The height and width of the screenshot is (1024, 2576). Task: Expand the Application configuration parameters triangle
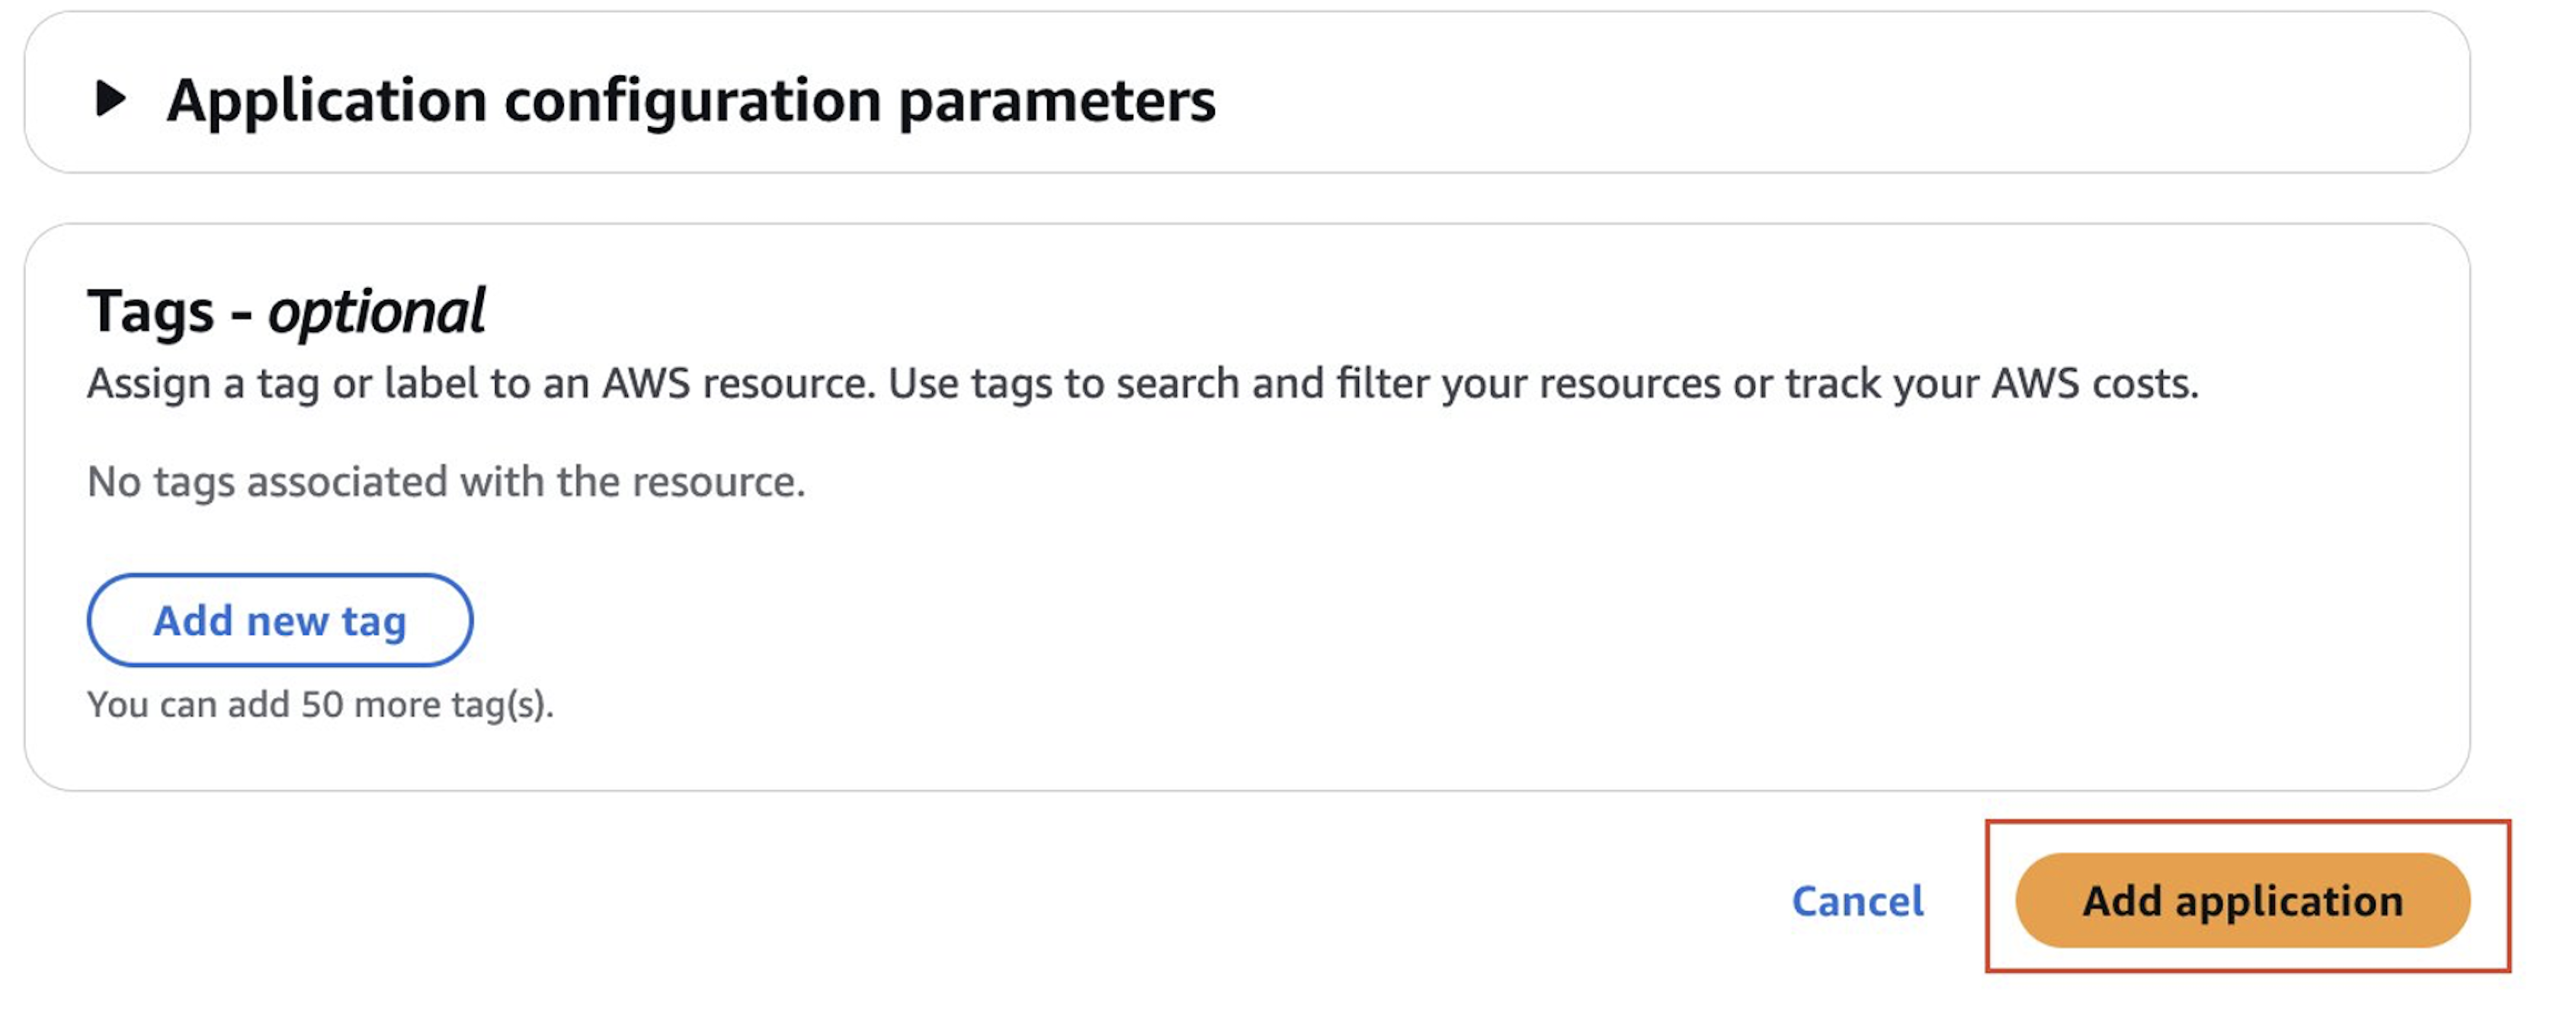point(110,98)
